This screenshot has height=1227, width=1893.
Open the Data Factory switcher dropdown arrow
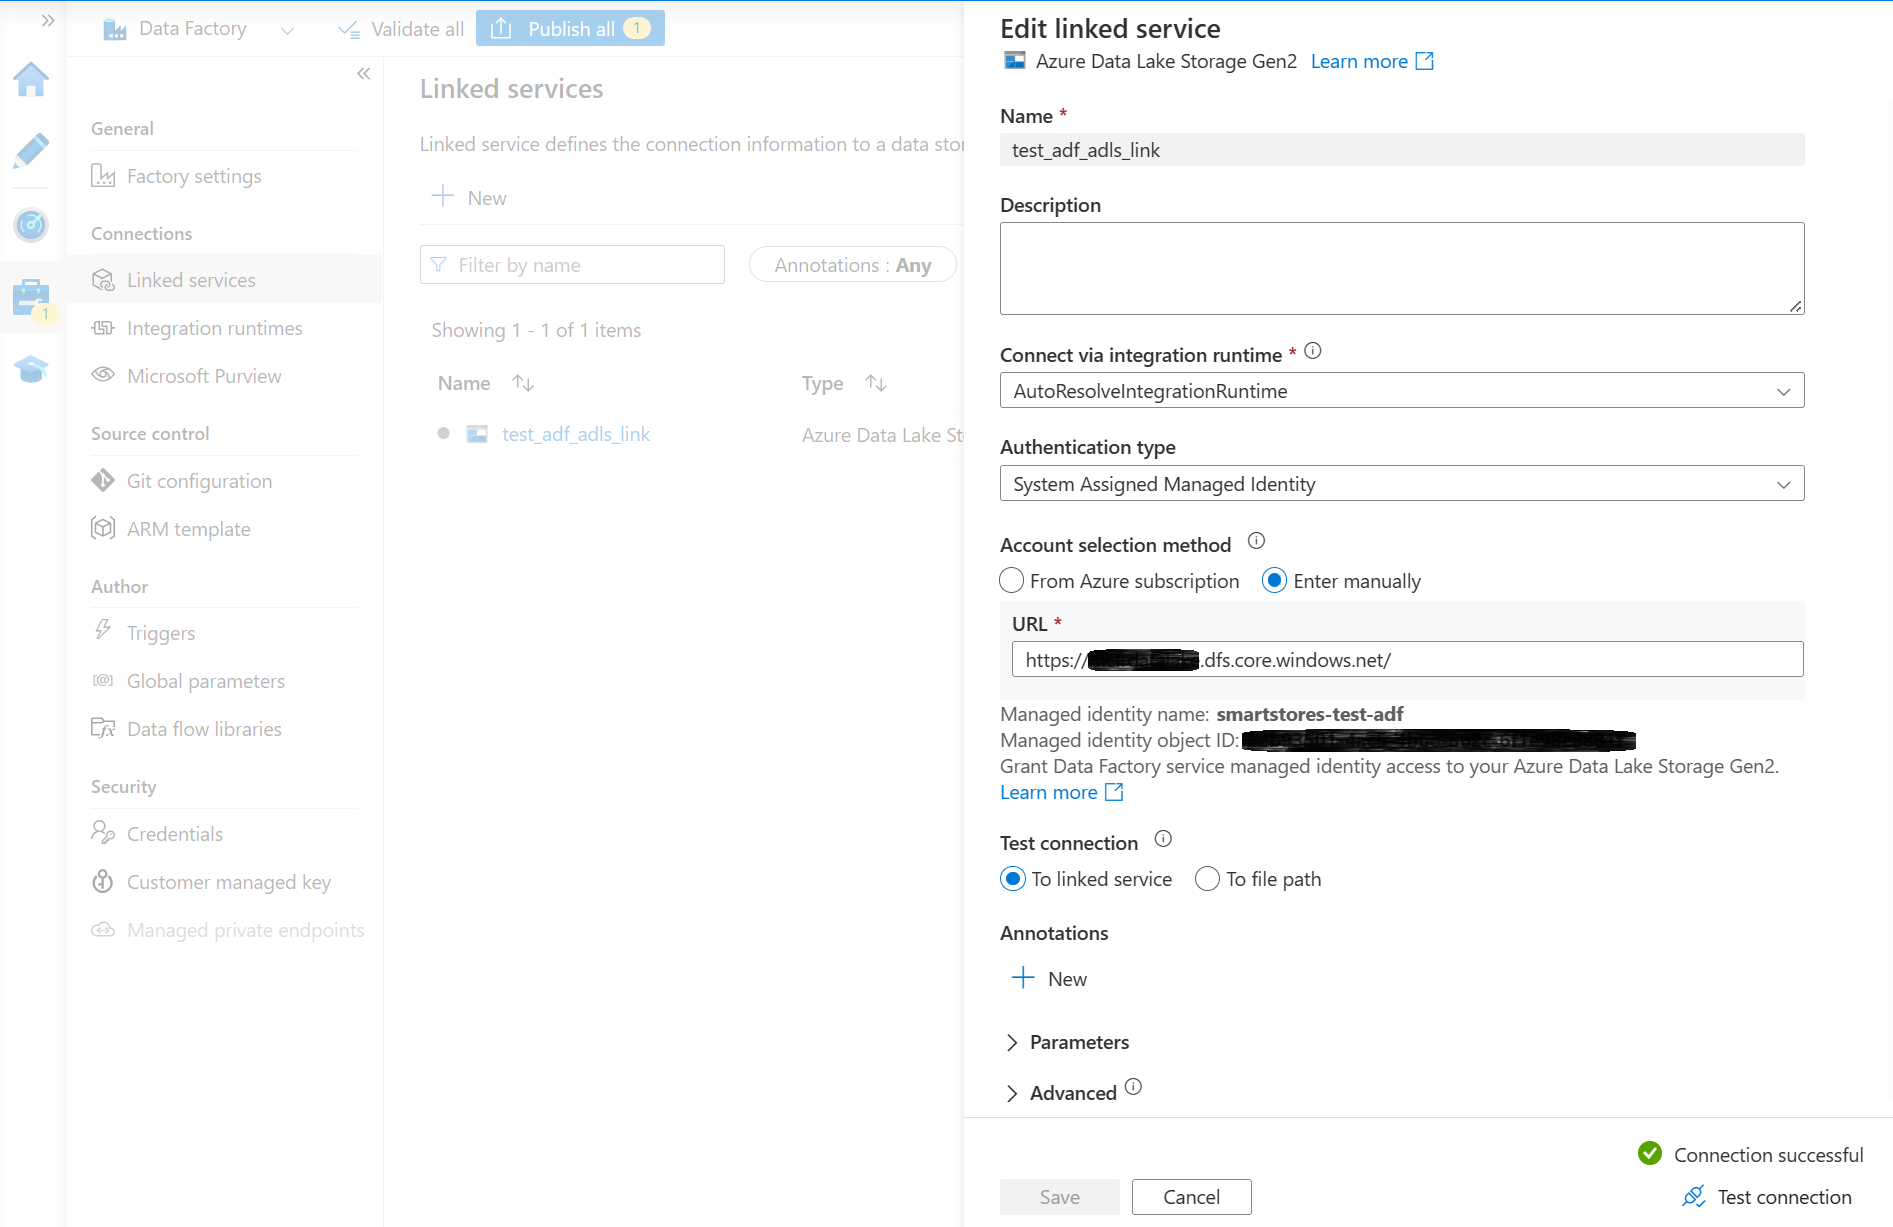(x=287, y=30)
